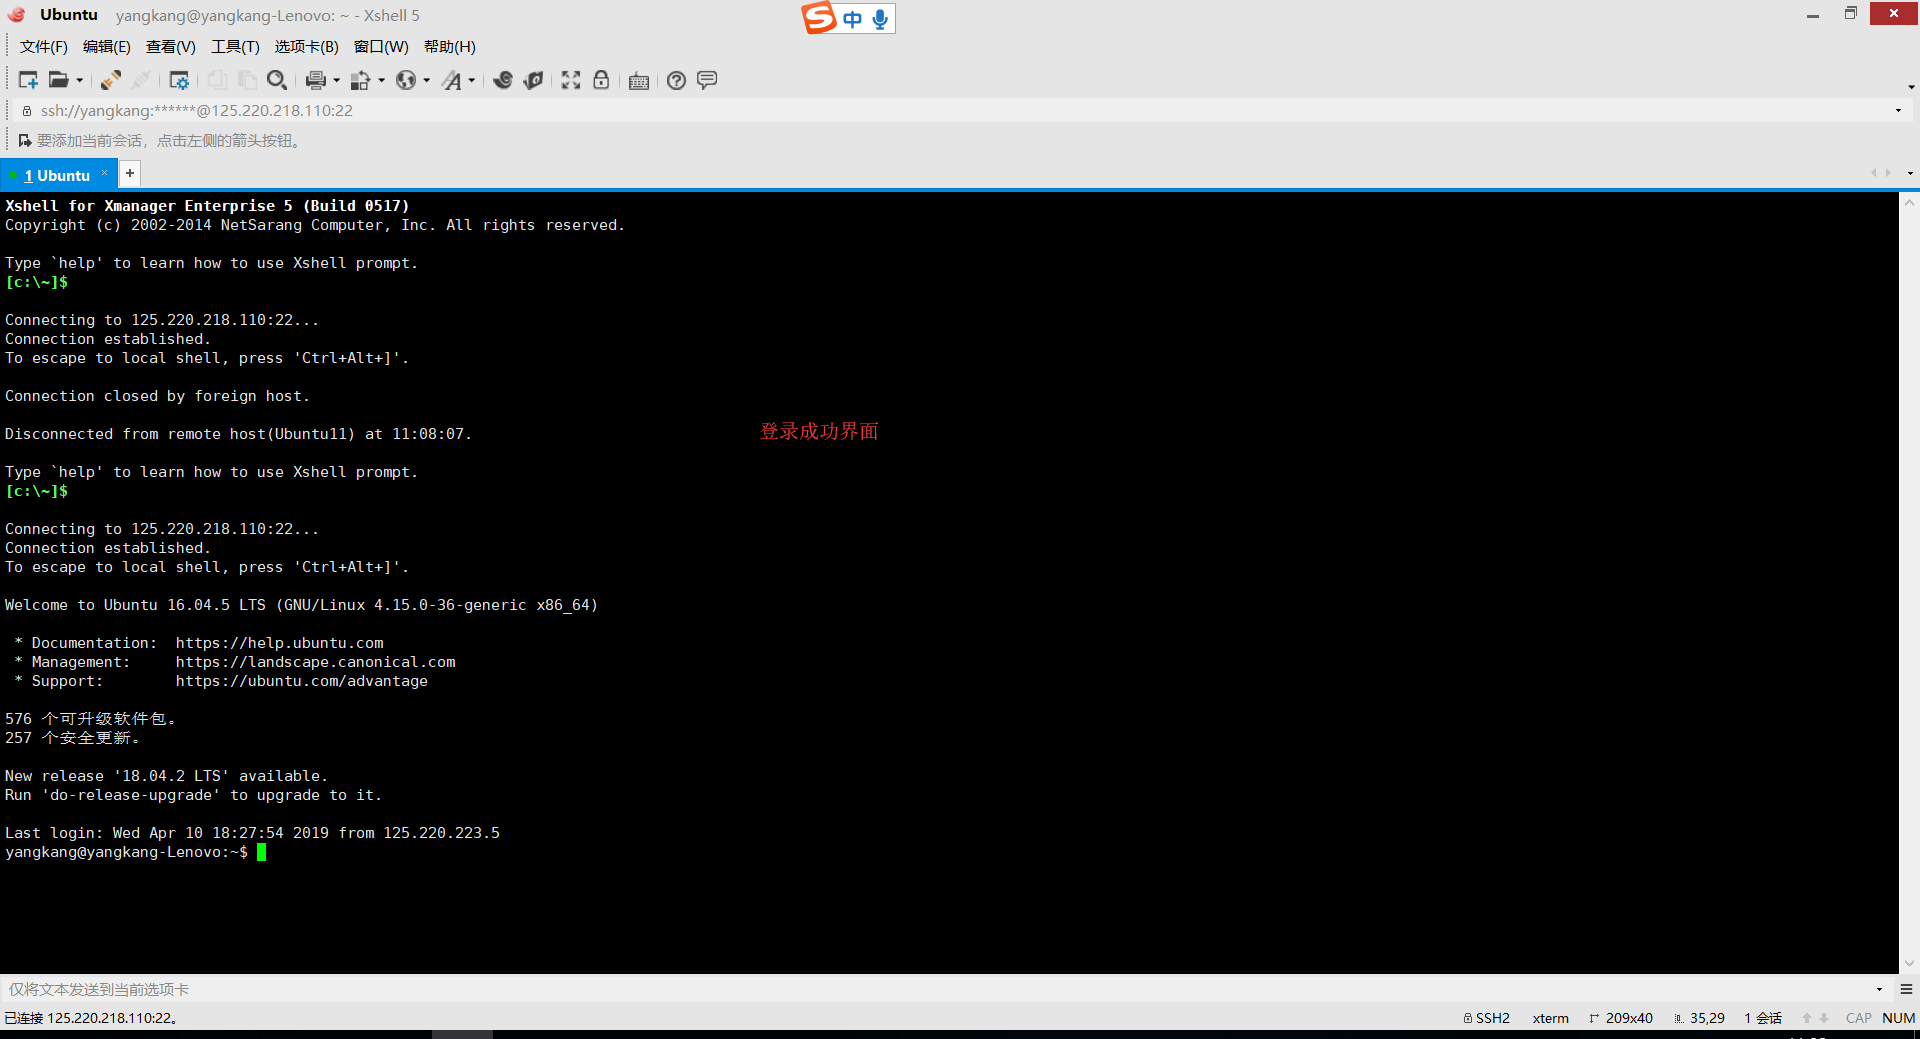Create a new session with the New icon

[x=27, y=80]
